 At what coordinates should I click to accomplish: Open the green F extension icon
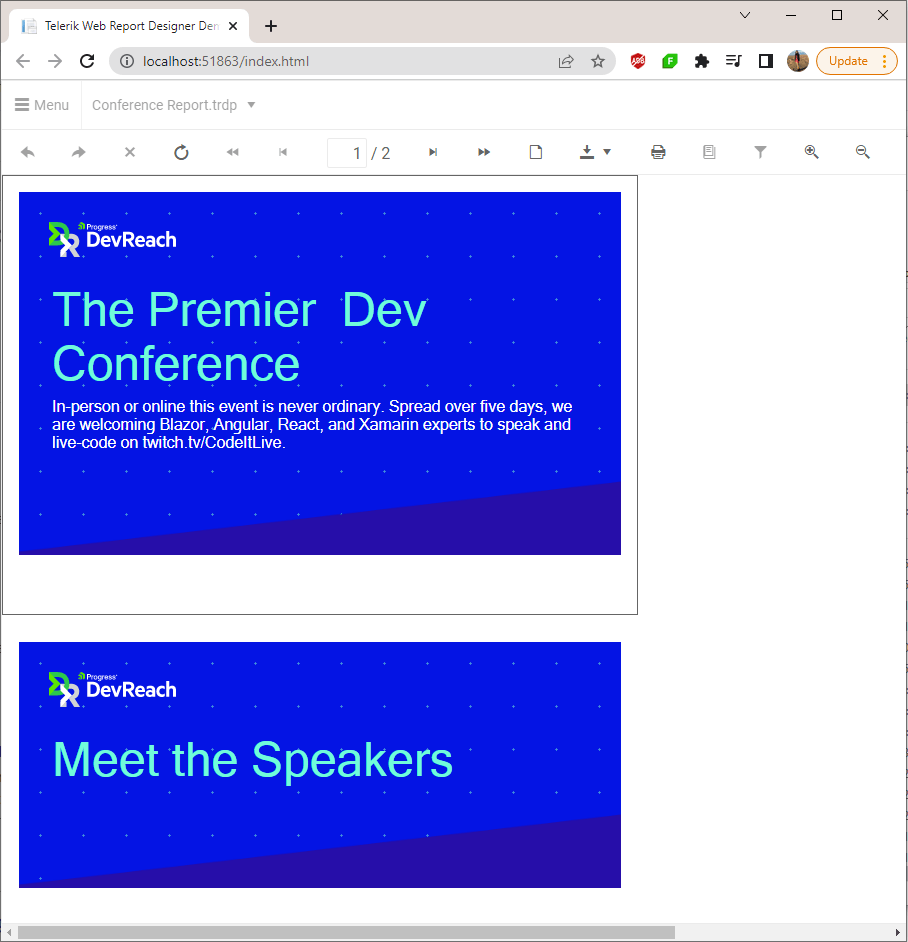[670, 61]
